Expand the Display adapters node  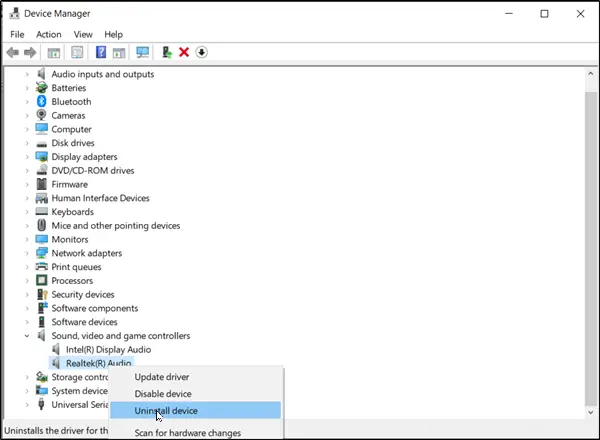point(27,156)
